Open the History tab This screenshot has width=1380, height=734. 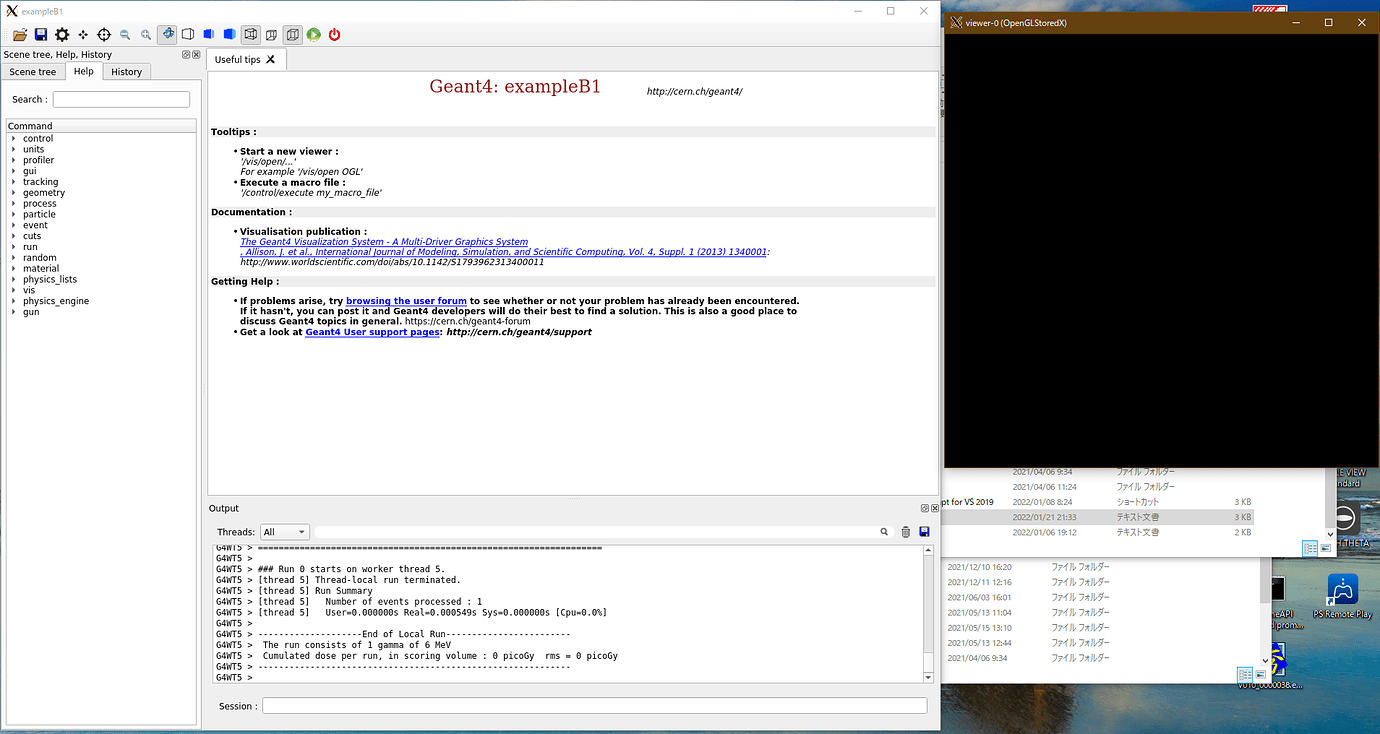126,71
